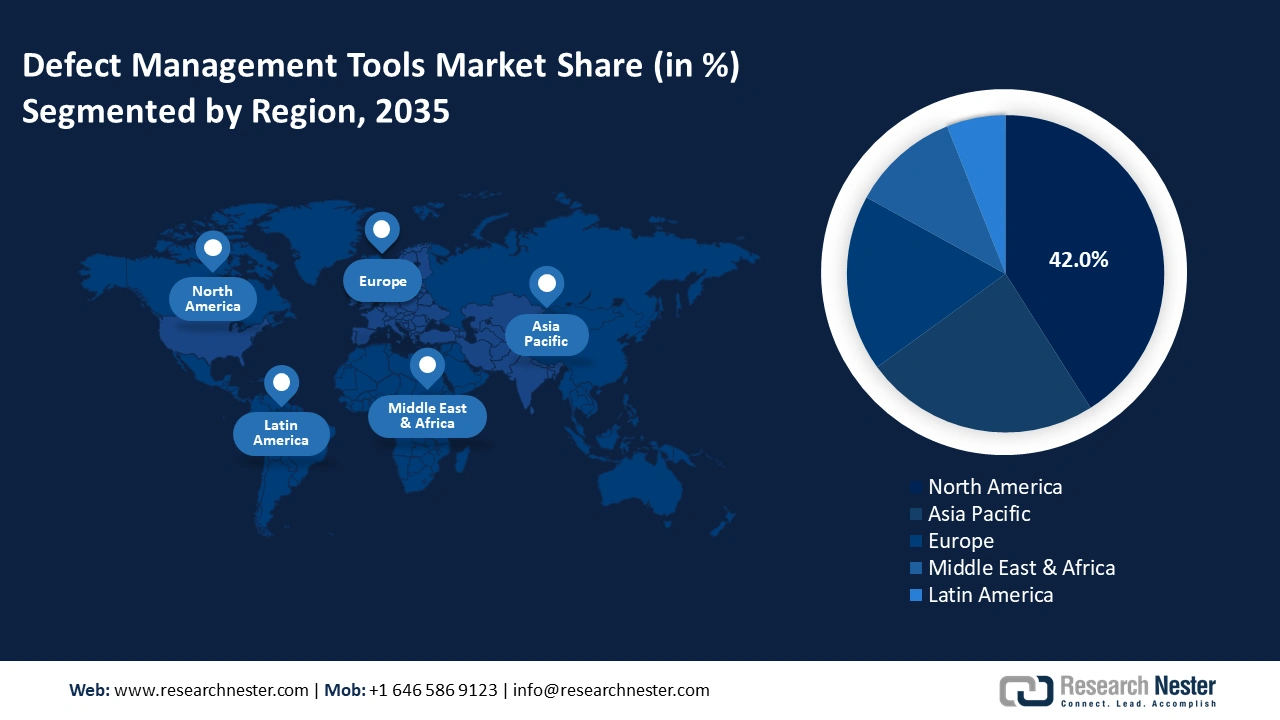
Task: Click the Latin America map pin icon
Action: 281,383
